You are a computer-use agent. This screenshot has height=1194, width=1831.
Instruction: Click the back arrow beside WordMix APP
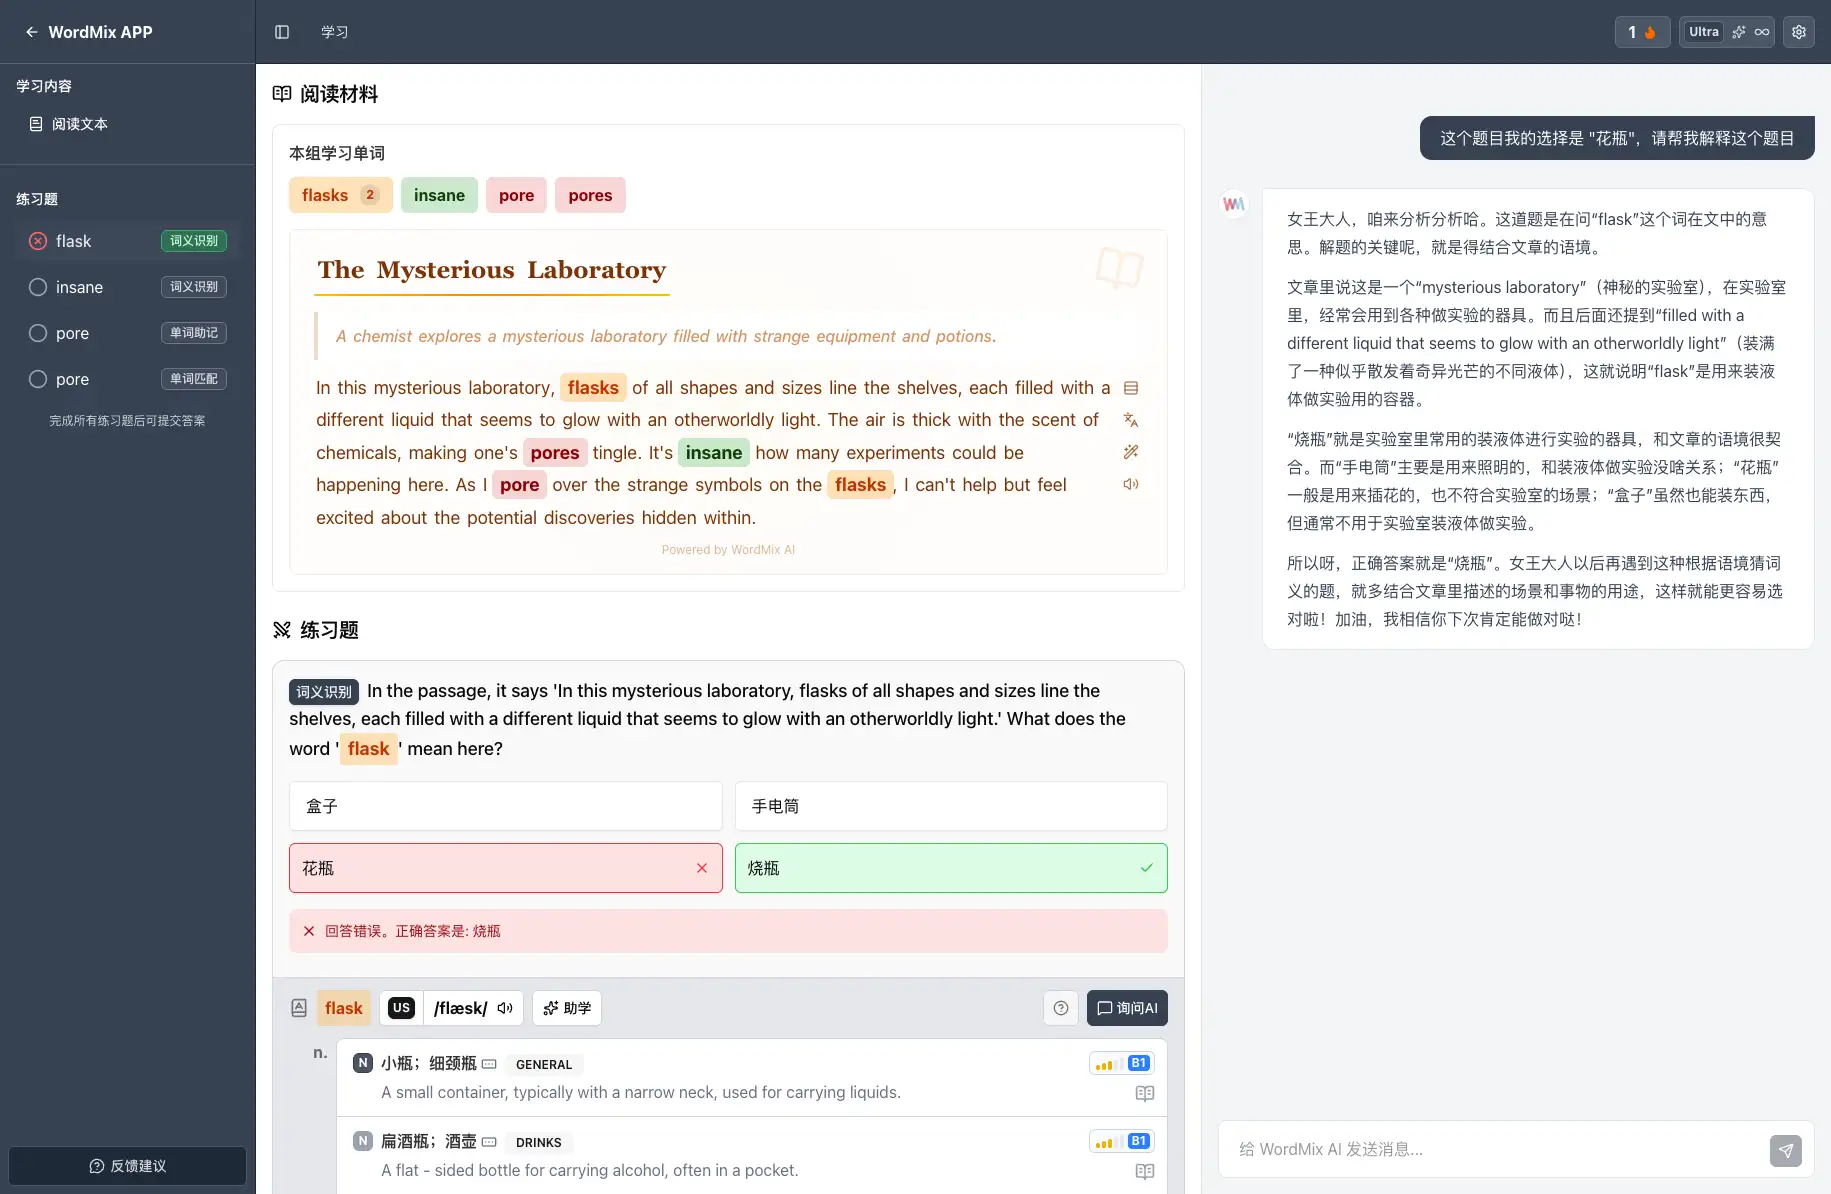click(x=32, y=32)
